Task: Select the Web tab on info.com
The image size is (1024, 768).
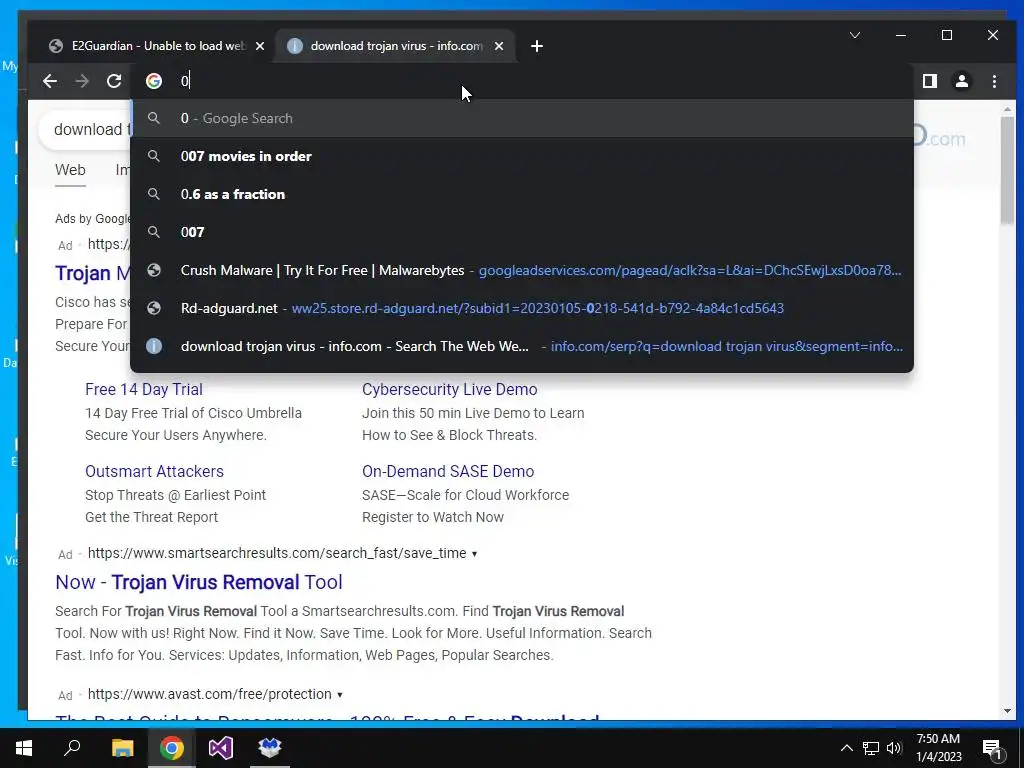Action: point(70,170)
